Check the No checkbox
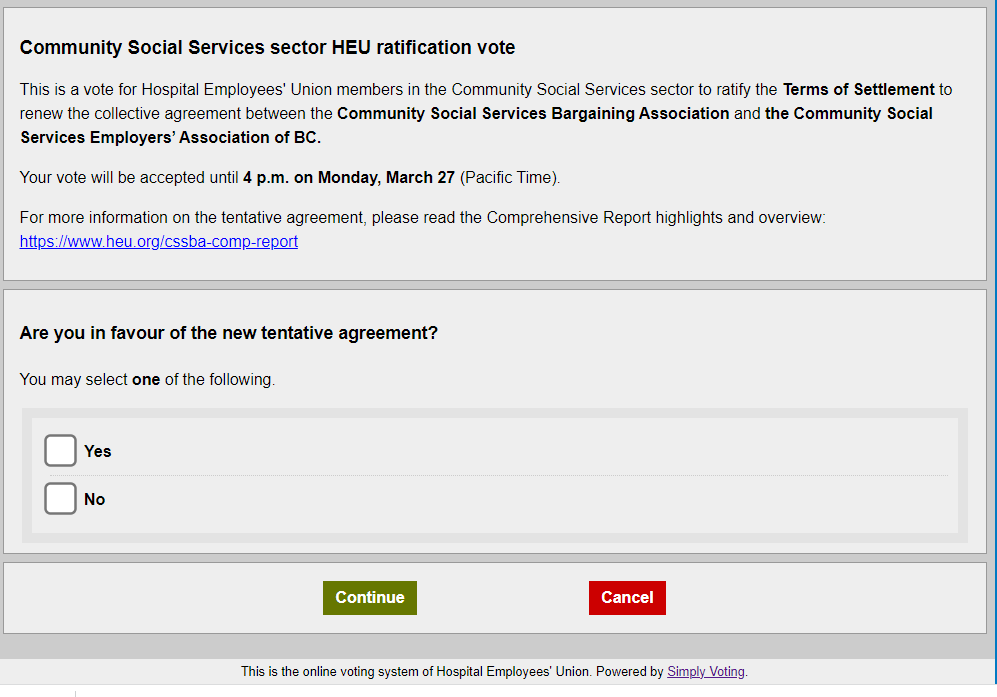 [x=60, y=499]
